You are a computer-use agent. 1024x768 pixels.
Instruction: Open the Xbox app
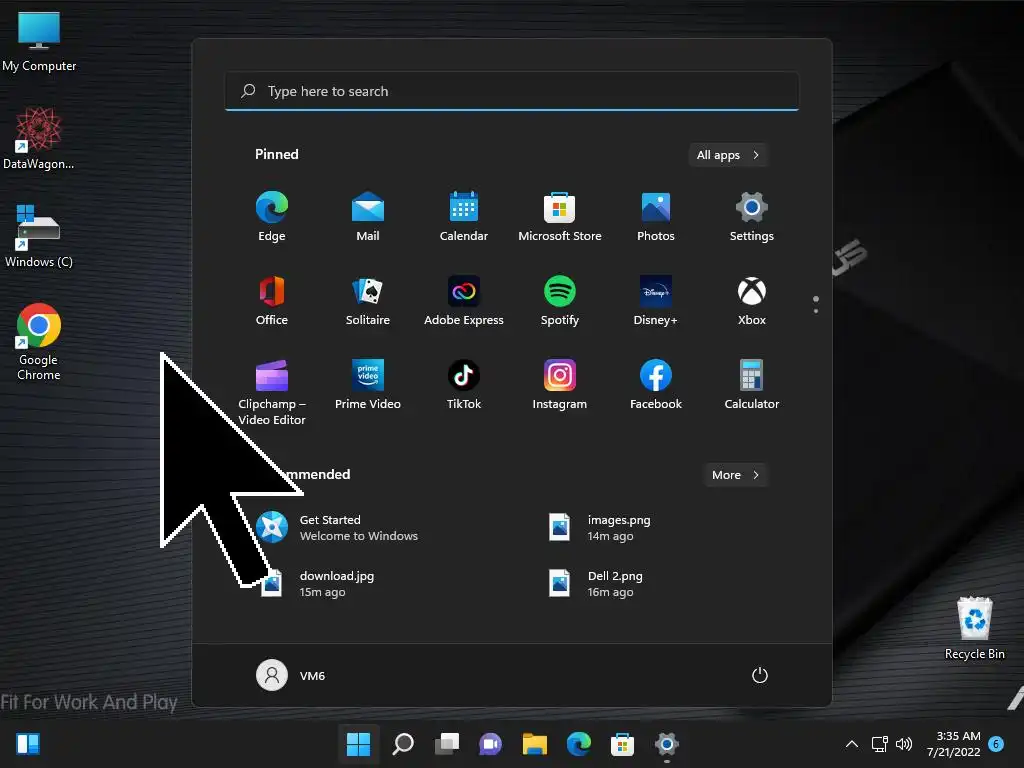752,300
